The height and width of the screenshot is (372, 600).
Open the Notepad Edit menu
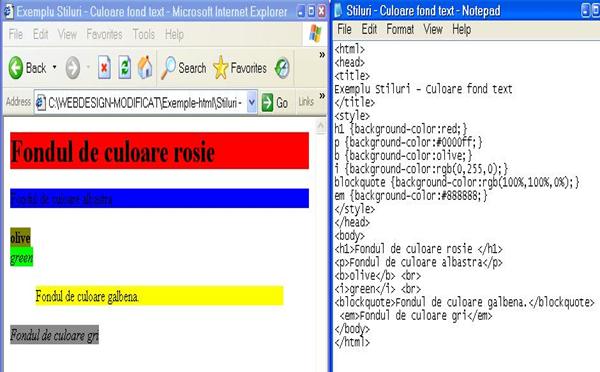369,29
